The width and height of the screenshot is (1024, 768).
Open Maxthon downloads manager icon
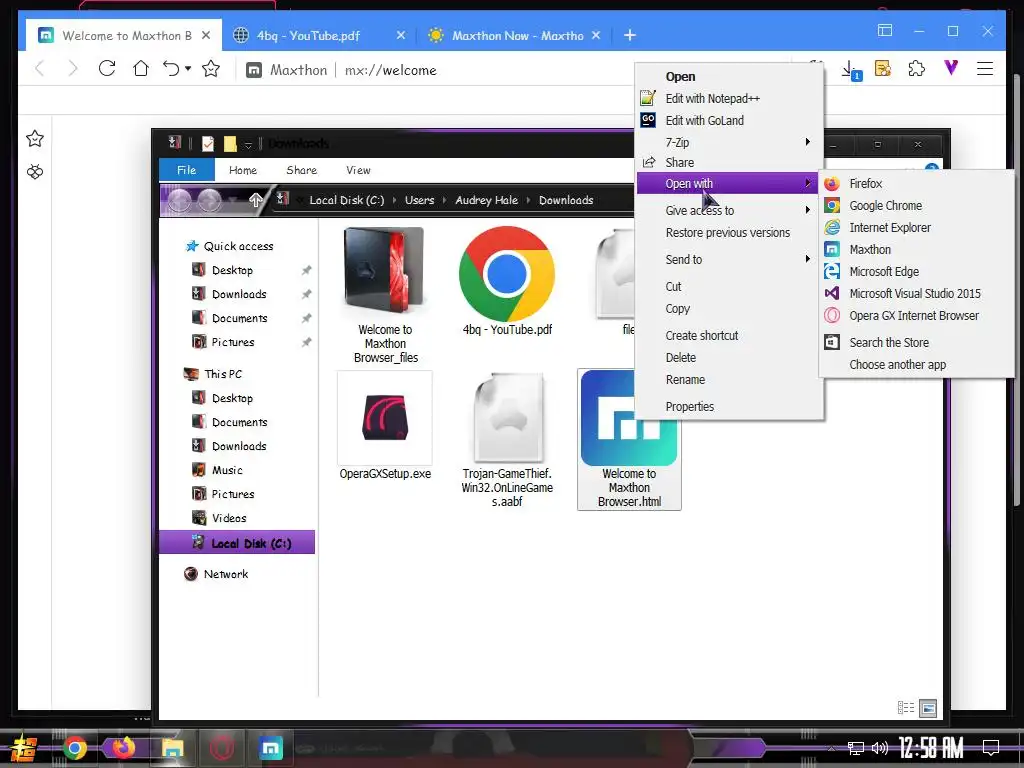click(x=851, y=70)
